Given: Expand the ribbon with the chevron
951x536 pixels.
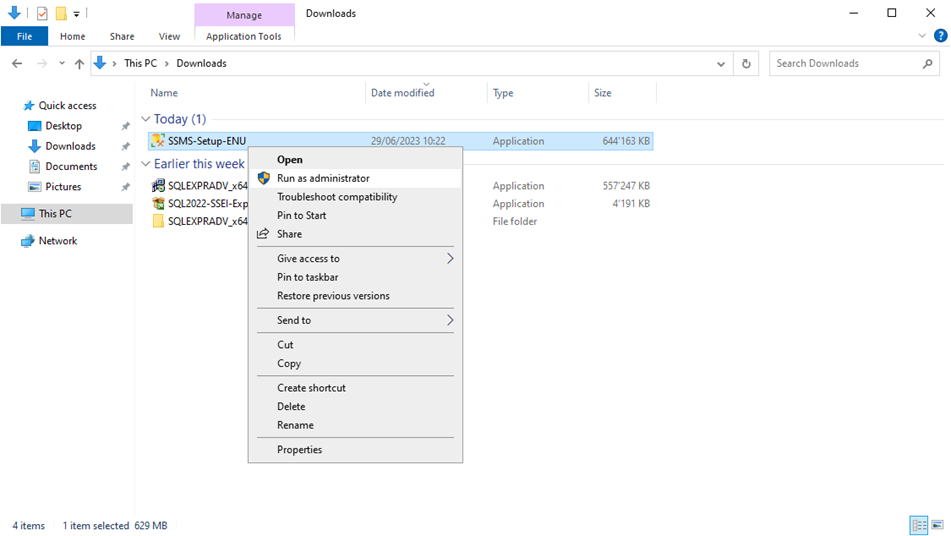Looking at the screenshot, I should [922, 36].
